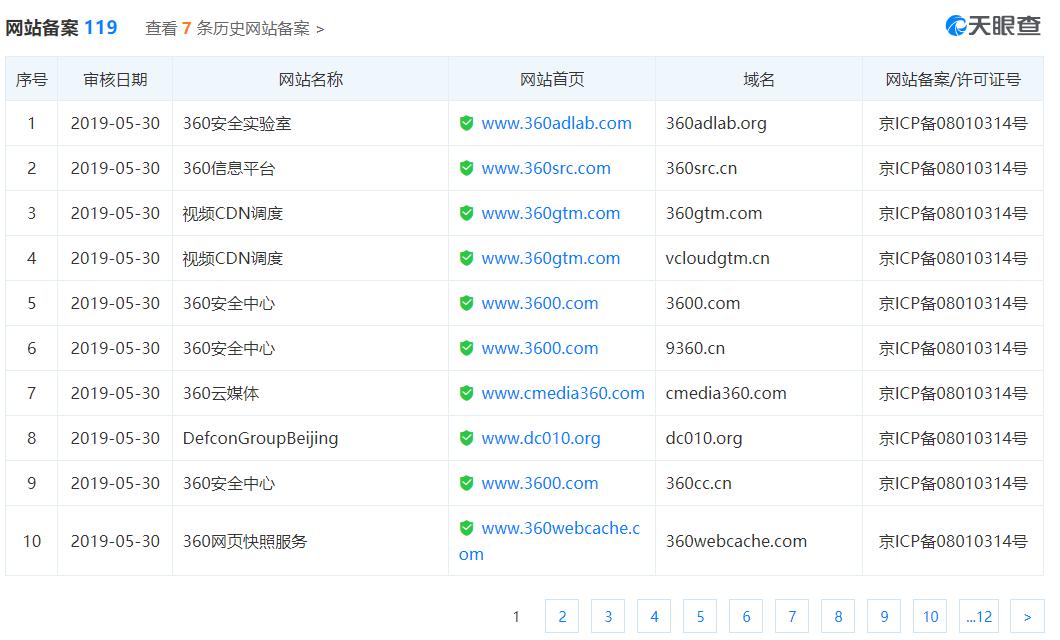Open the www.360adlab.com homepage link
Screen dimensions: 1060x640
[x=555, y=123]
